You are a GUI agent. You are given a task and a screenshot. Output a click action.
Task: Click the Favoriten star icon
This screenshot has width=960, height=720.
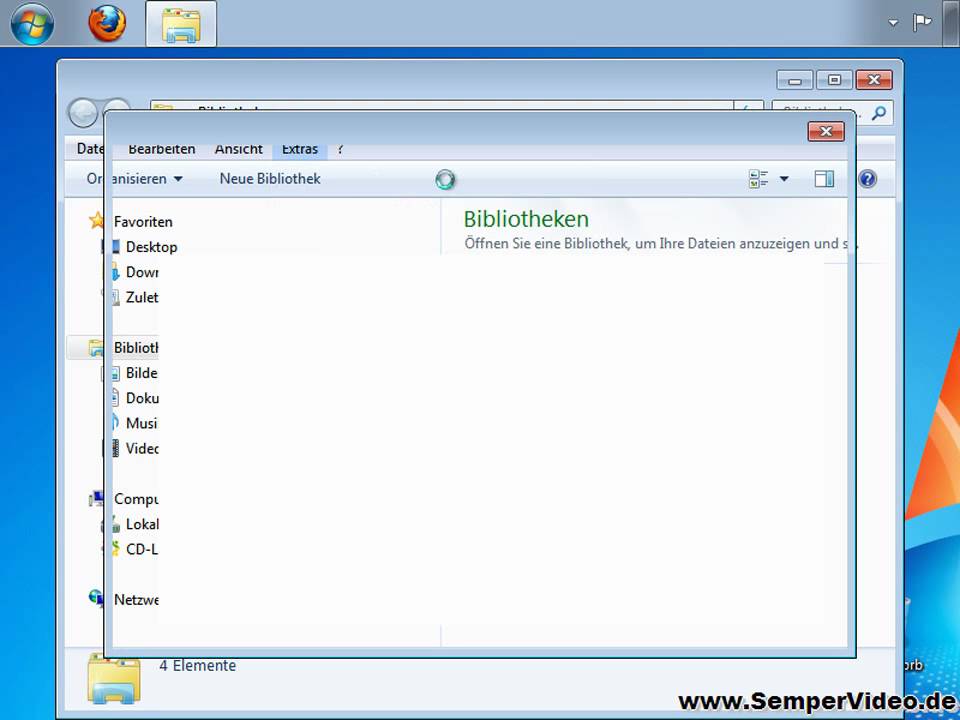pos(96,220)
